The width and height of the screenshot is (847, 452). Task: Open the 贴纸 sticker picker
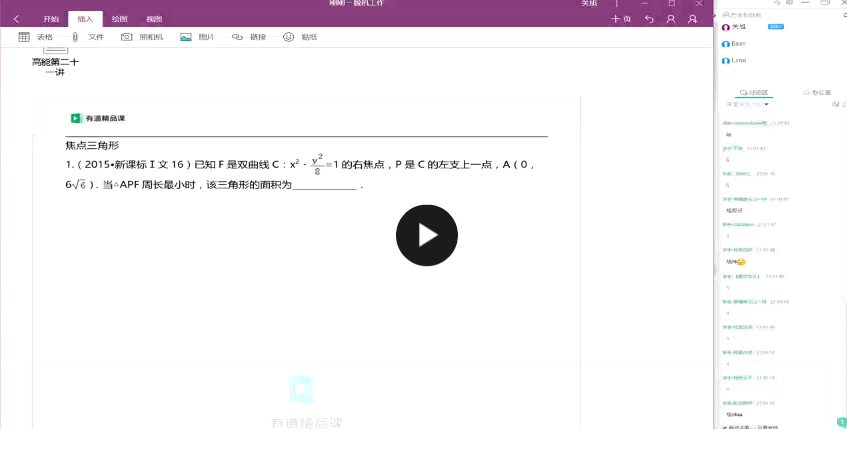click(x=300, y=37)
